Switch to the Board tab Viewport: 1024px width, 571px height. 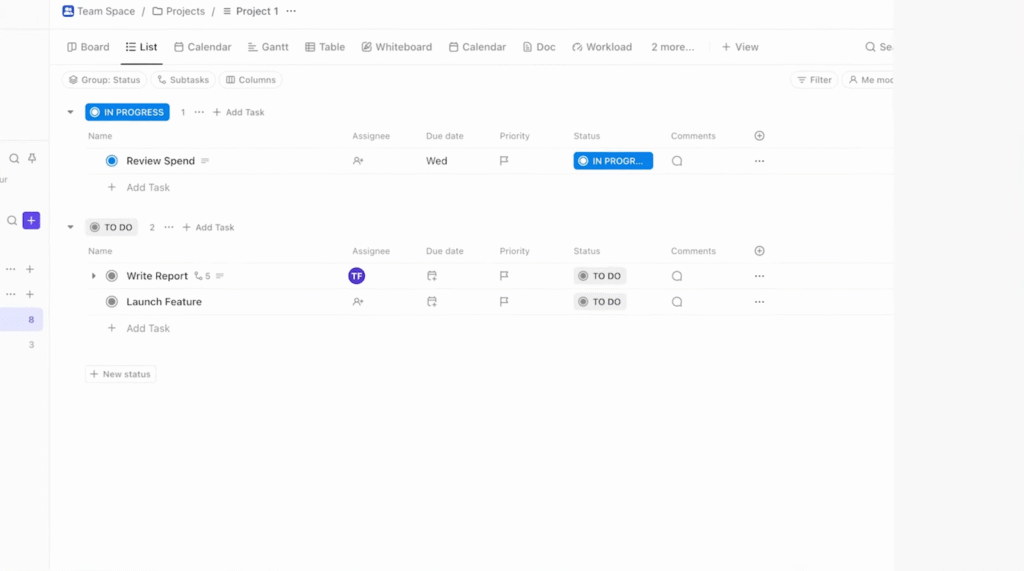click(x=88, y=47)
